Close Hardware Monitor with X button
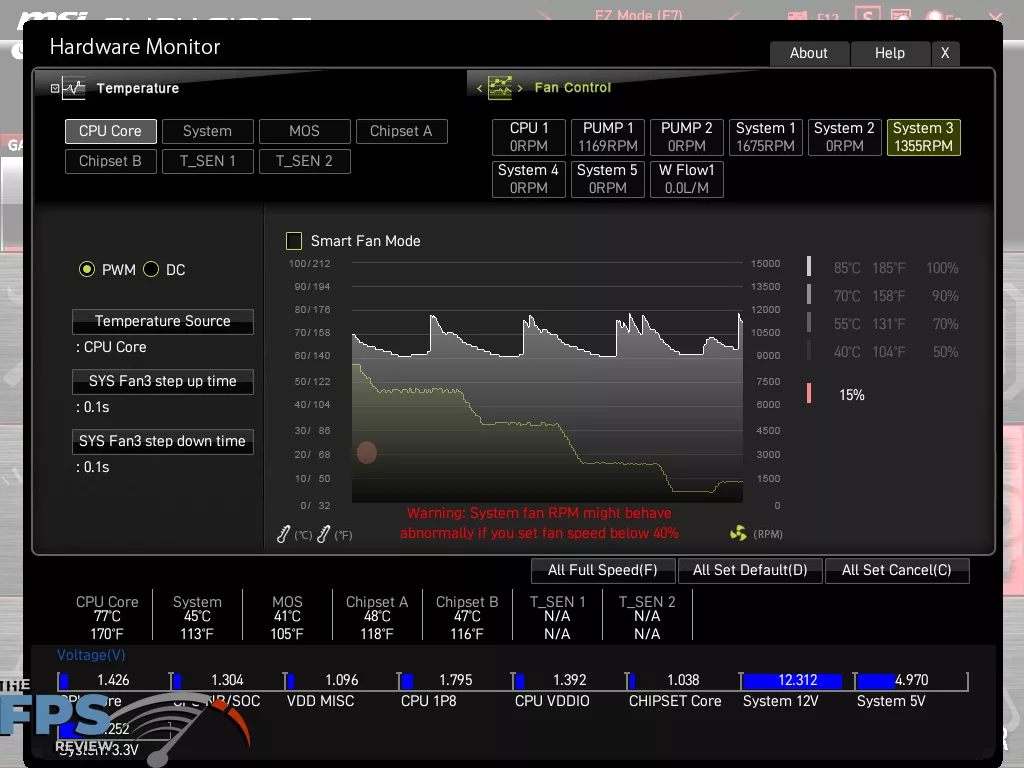 (945, 54)
